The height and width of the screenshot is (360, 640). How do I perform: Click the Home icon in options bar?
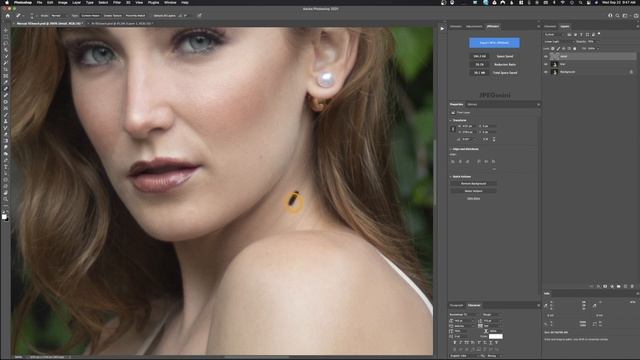click(x=7, y=16)
